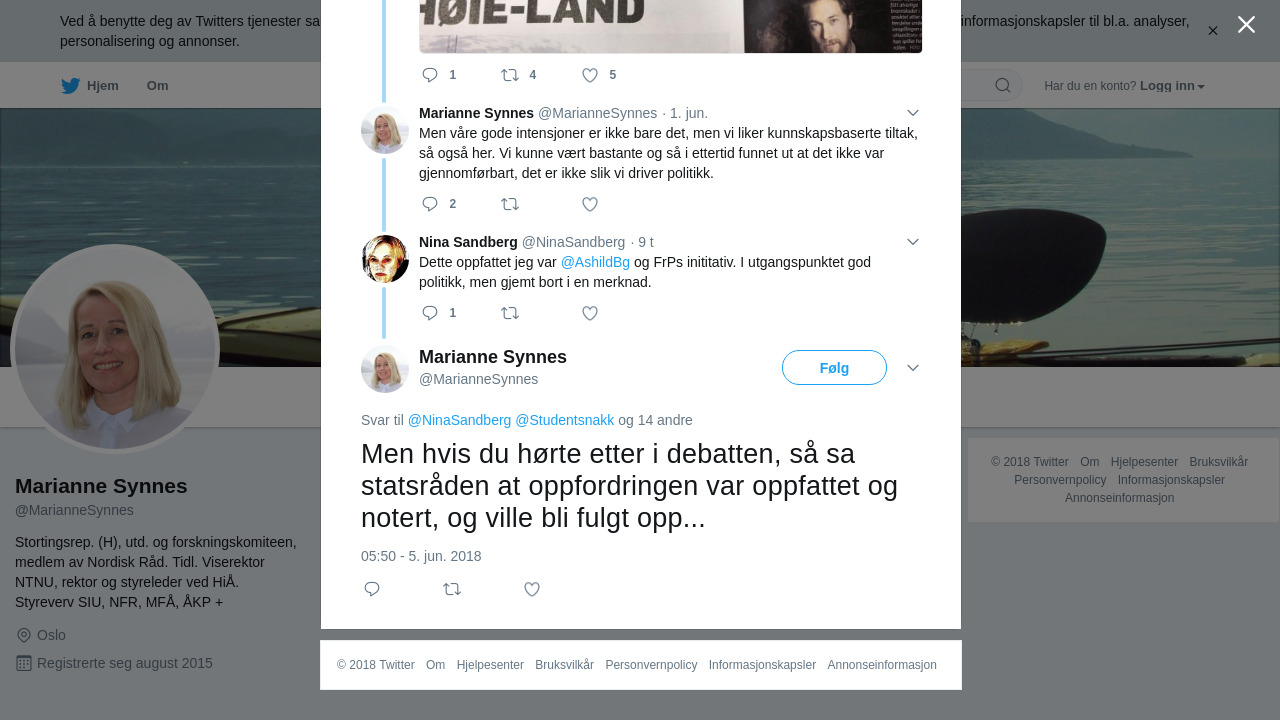This screenshot has width=1280, height=720.
Task: Reply to Marianne Synnes' 1. jun. tweet
Action: coord(430,204)
